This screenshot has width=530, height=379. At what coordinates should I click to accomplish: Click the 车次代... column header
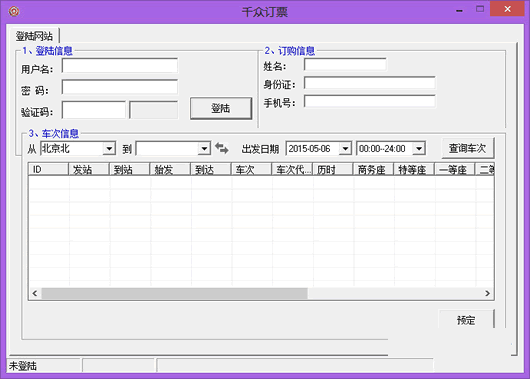coord(292,169)
